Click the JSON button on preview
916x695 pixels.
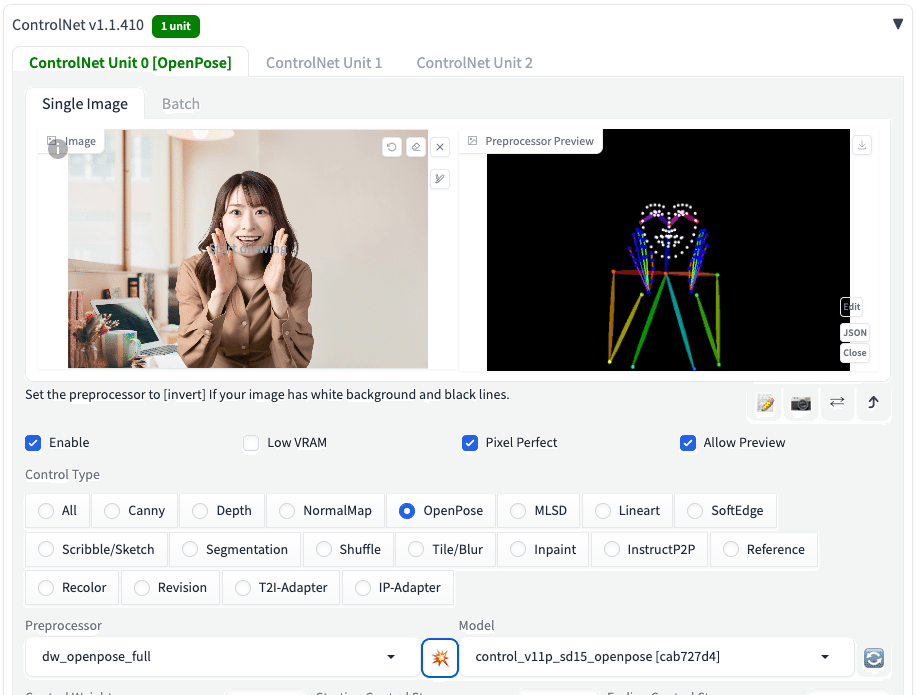click(x=855, y=333)
